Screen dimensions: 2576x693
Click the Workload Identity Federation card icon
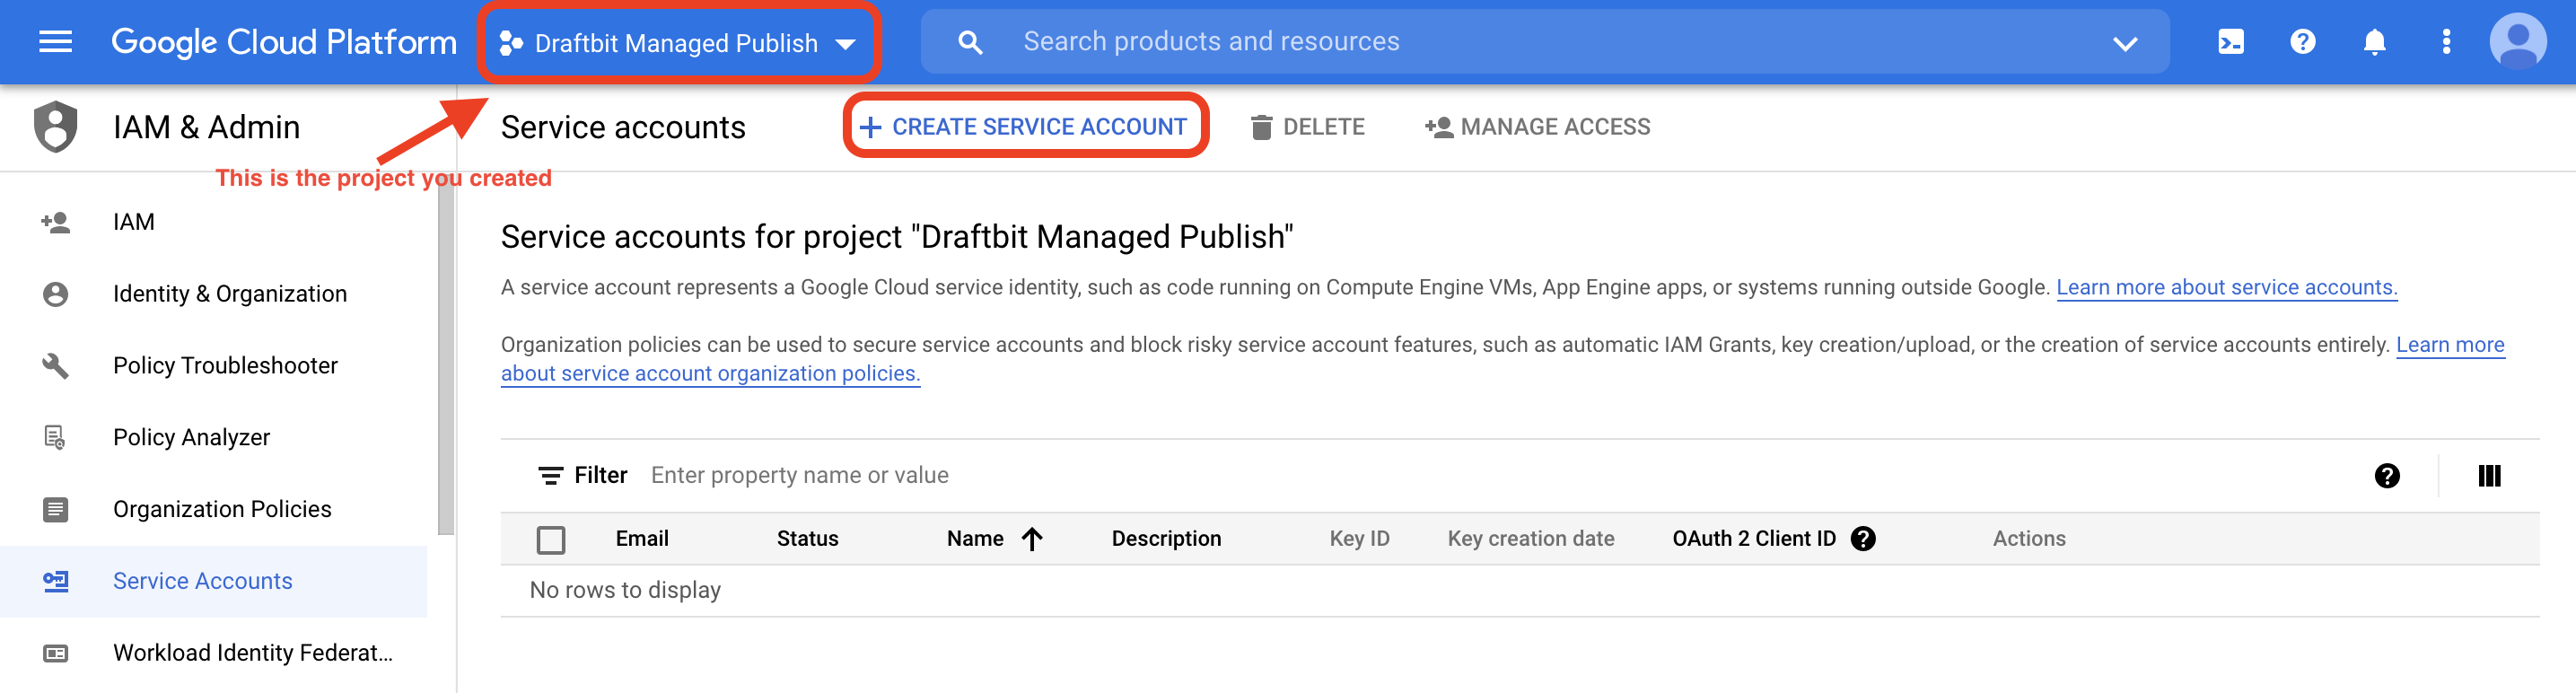(56, 654)
